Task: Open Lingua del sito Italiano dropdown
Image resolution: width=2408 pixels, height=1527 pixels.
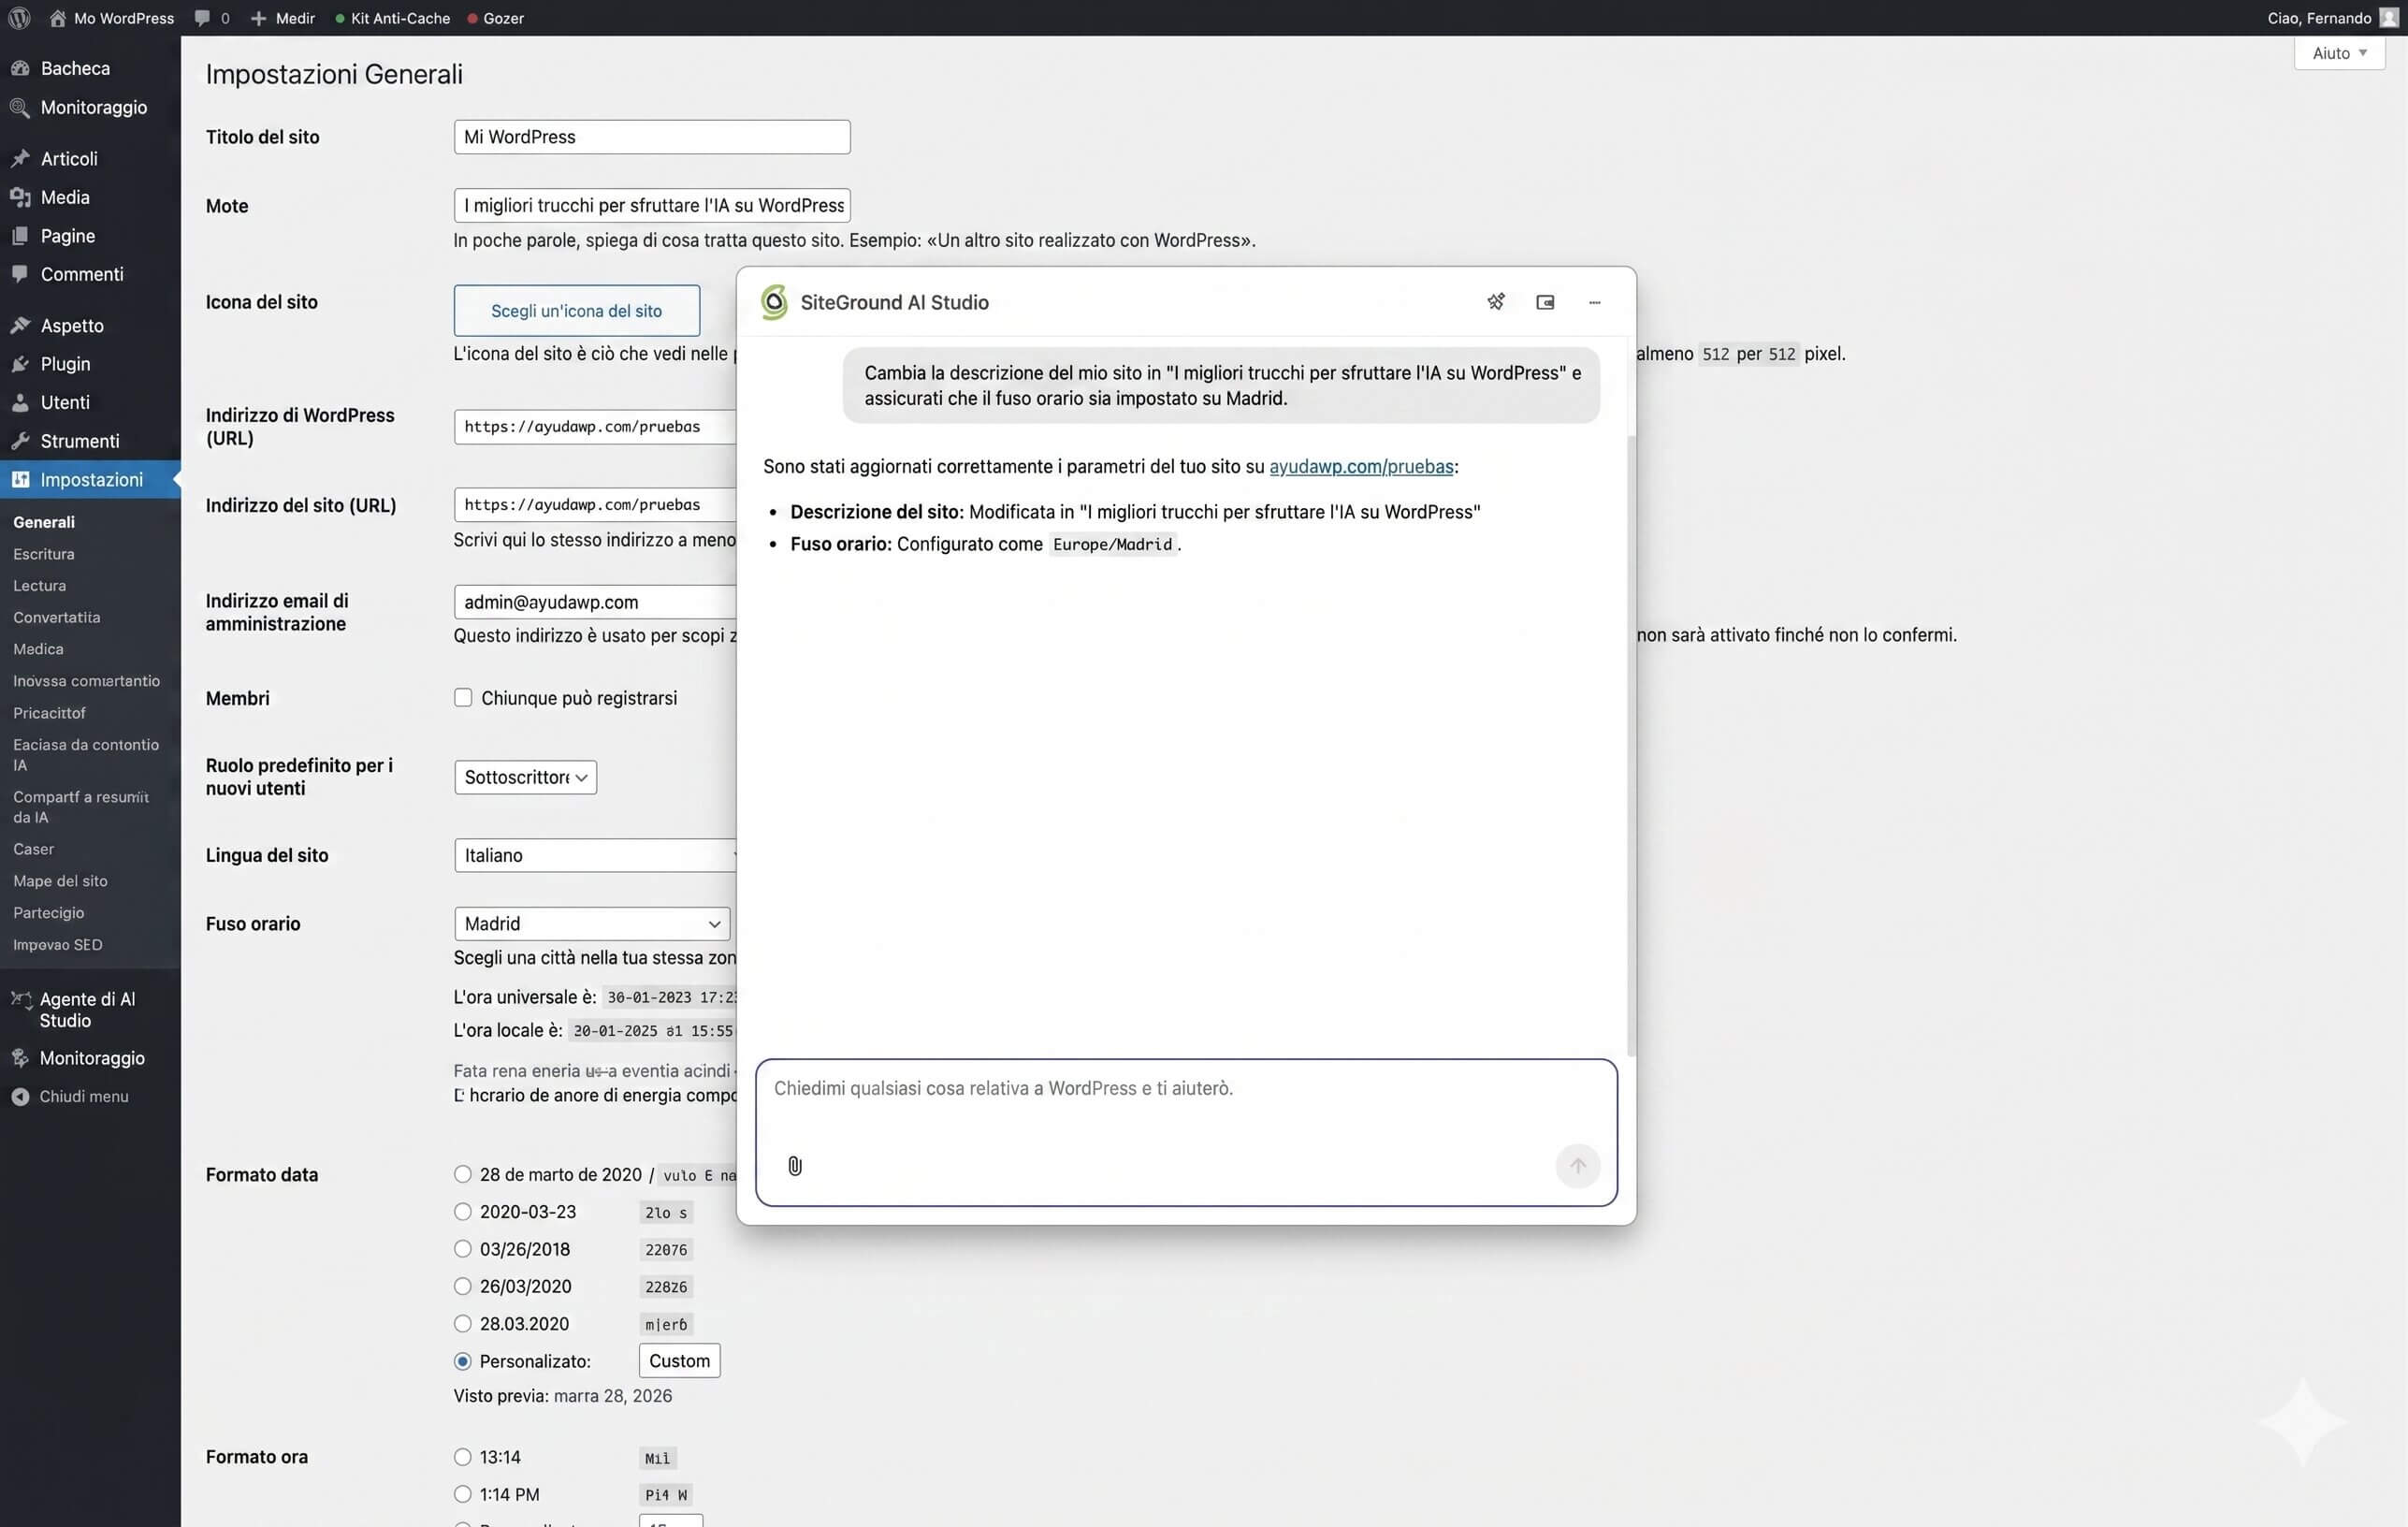Action: pos(596,855)
